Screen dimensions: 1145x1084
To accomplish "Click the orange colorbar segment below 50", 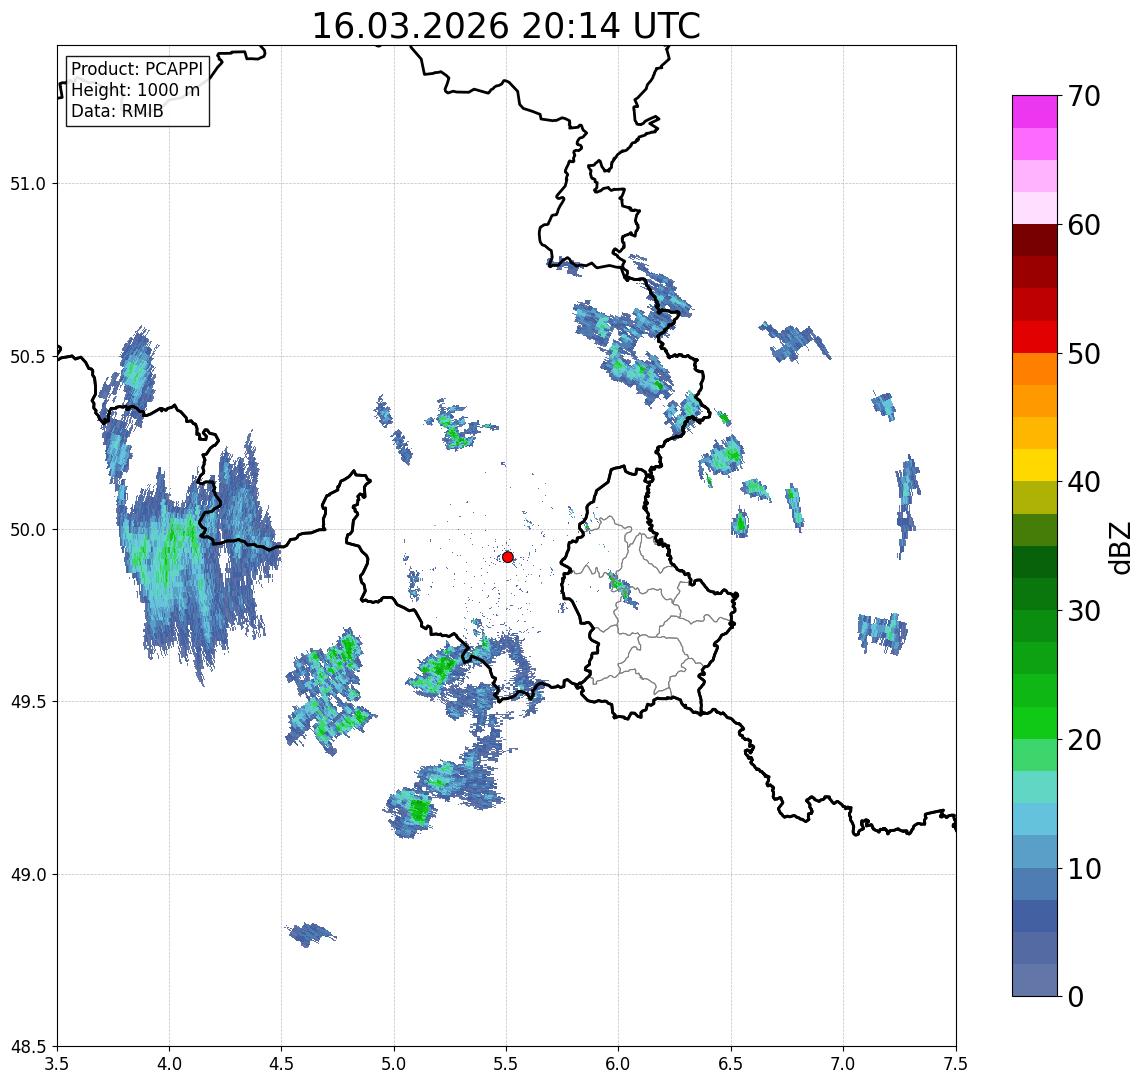I will coord(1035,369).
